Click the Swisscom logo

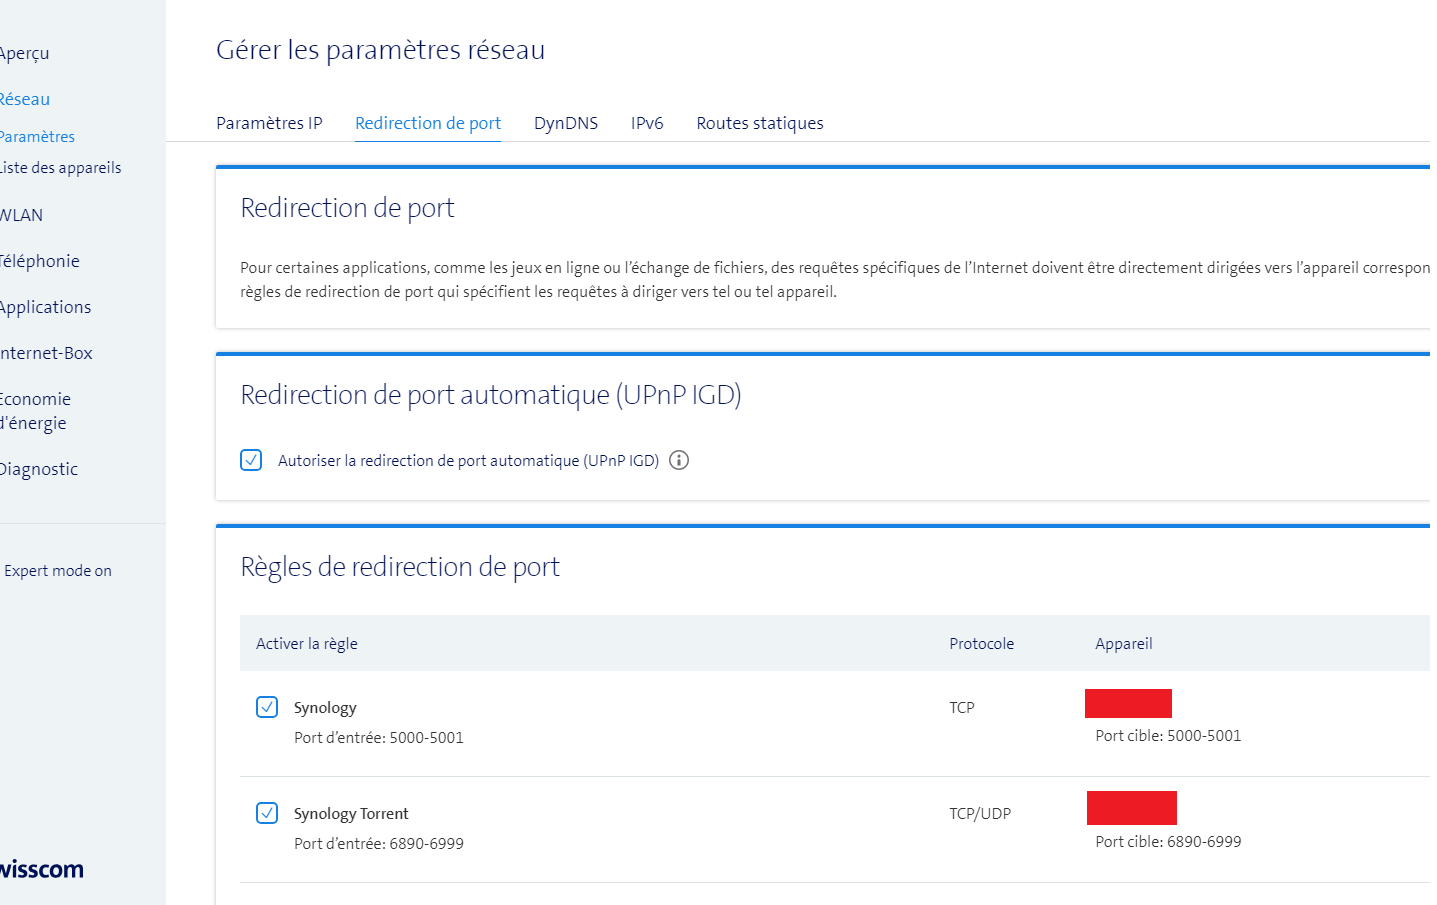click(41, 869)
